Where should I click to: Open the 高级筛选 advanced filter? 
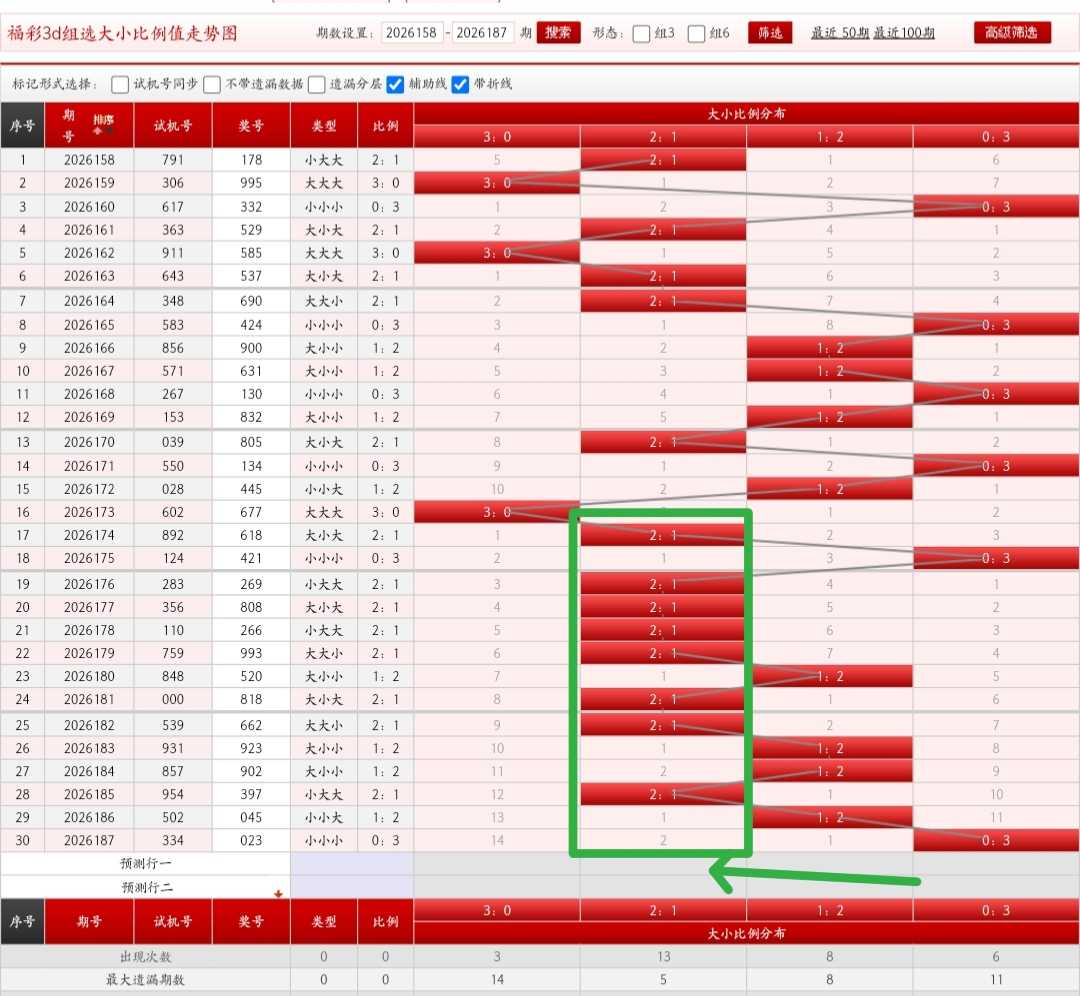pyautogui.click(x=1012, y=32)
